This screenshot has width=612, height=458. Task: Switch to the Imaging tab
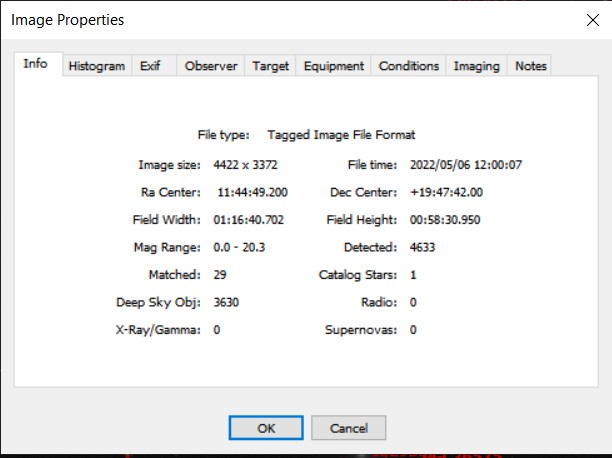click(477, 66)
